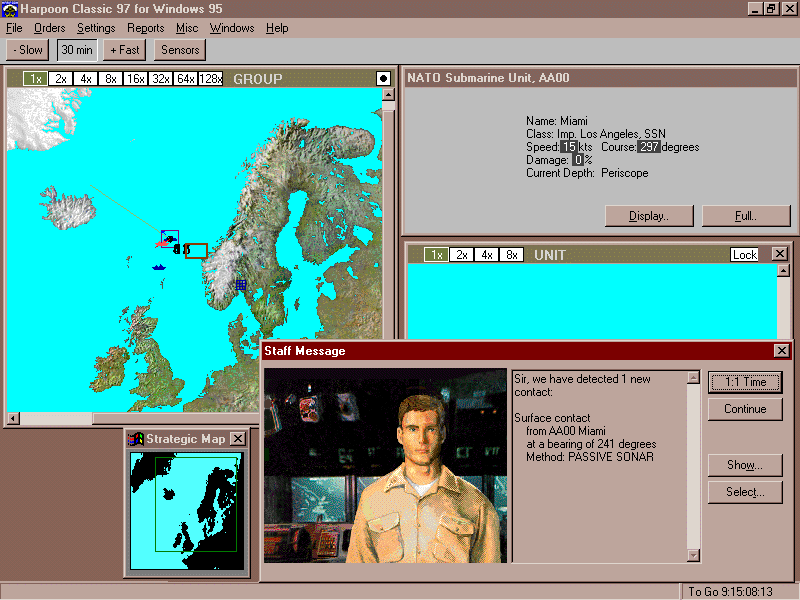Open the Orders menu
This screenshot has height=600, width=800.
[49, 28]
